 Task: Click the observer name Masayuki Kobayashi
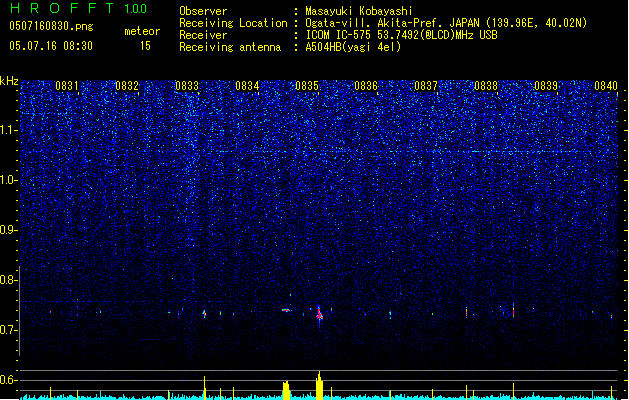(359, 11)
